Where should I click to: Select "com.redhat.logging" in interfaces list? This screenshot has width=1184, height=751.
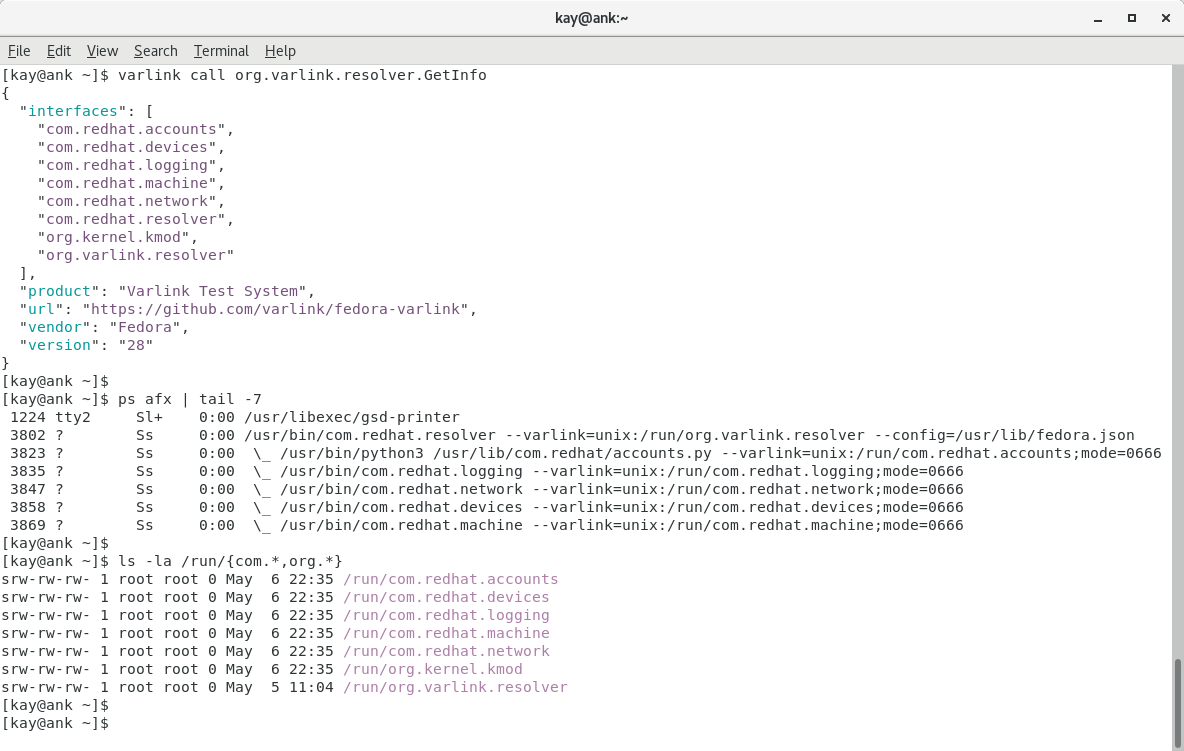pos(127,165)
